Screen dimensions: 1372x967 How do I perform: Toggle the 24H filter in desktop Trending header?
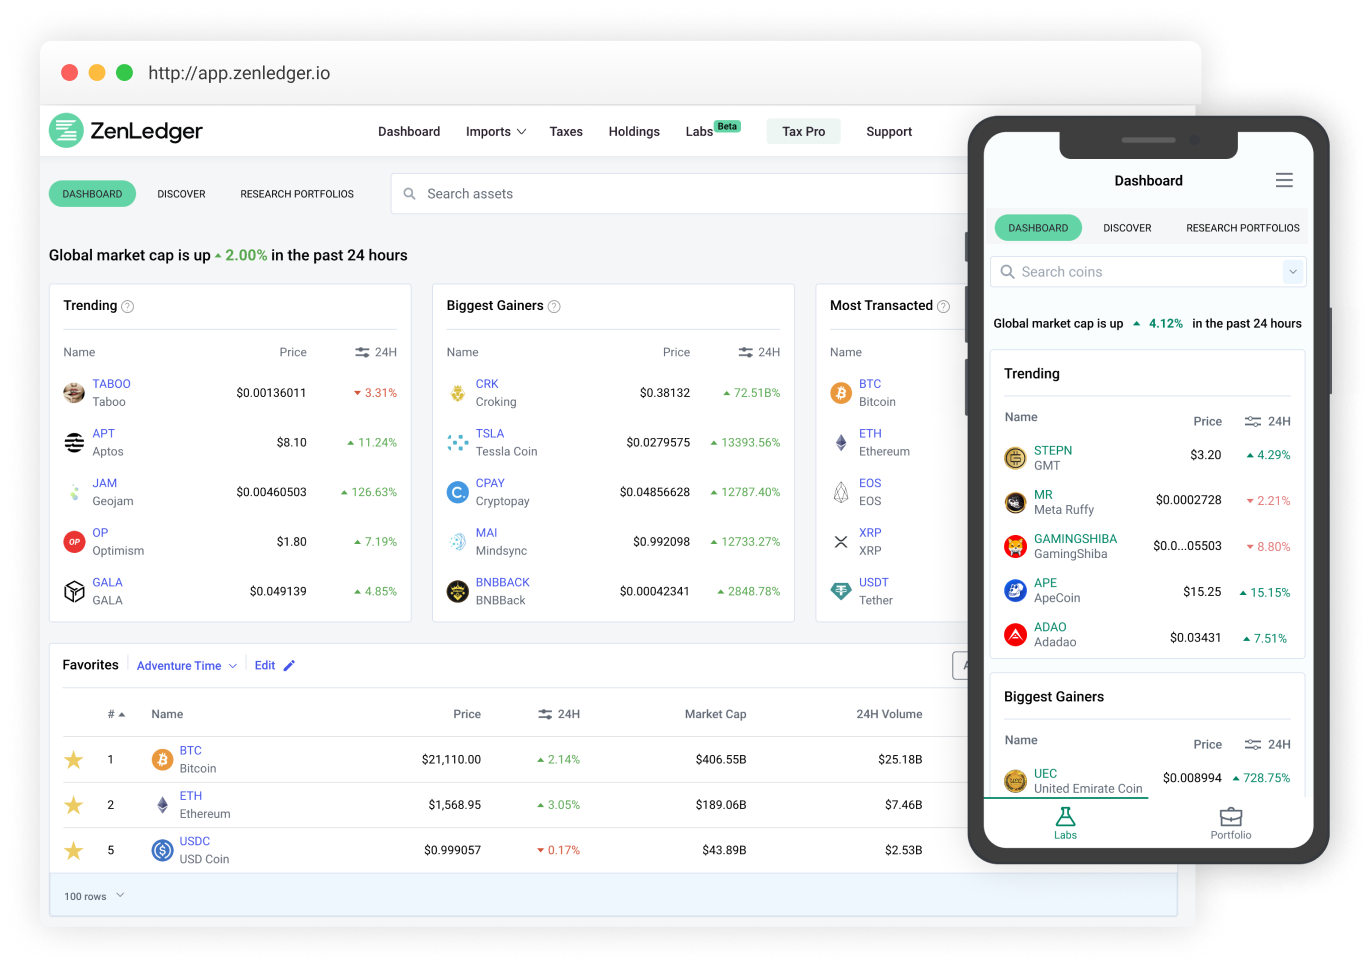tap(376, 352)
